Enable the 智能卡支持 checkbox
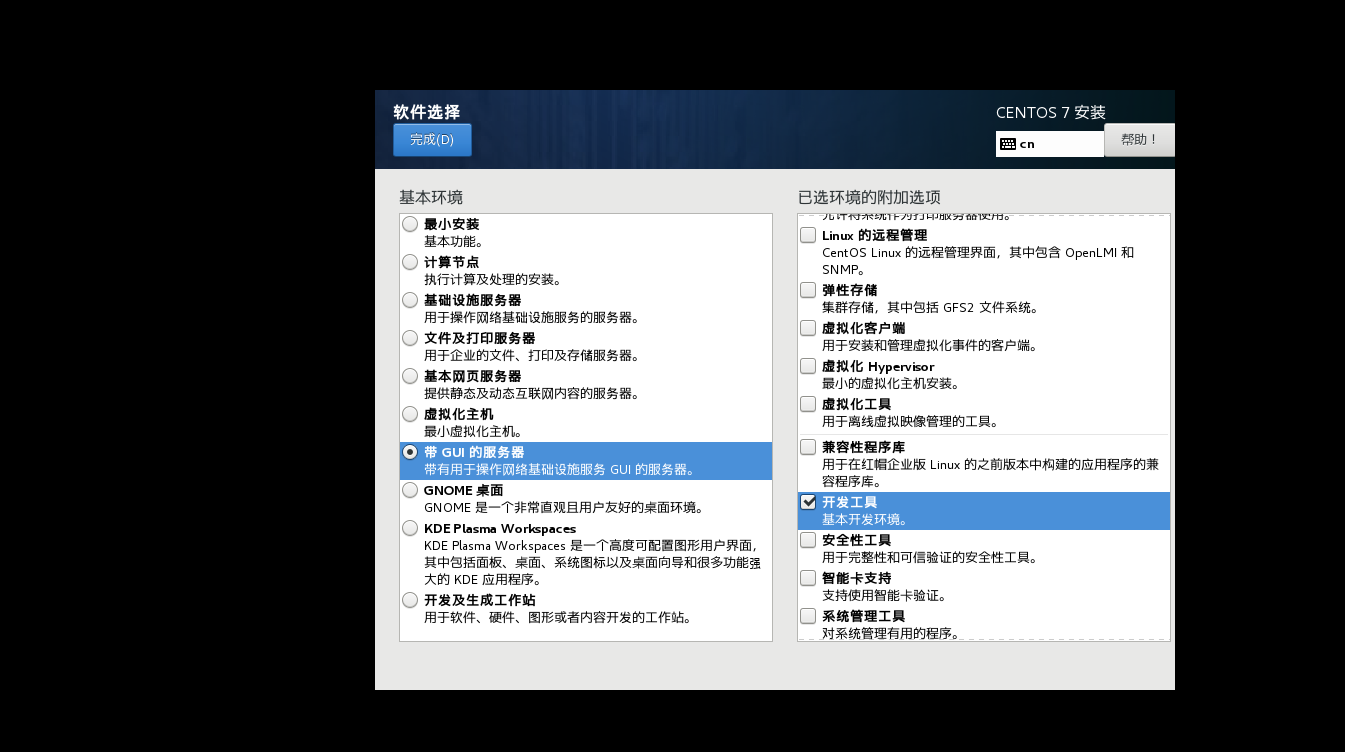 coord(808,578)
